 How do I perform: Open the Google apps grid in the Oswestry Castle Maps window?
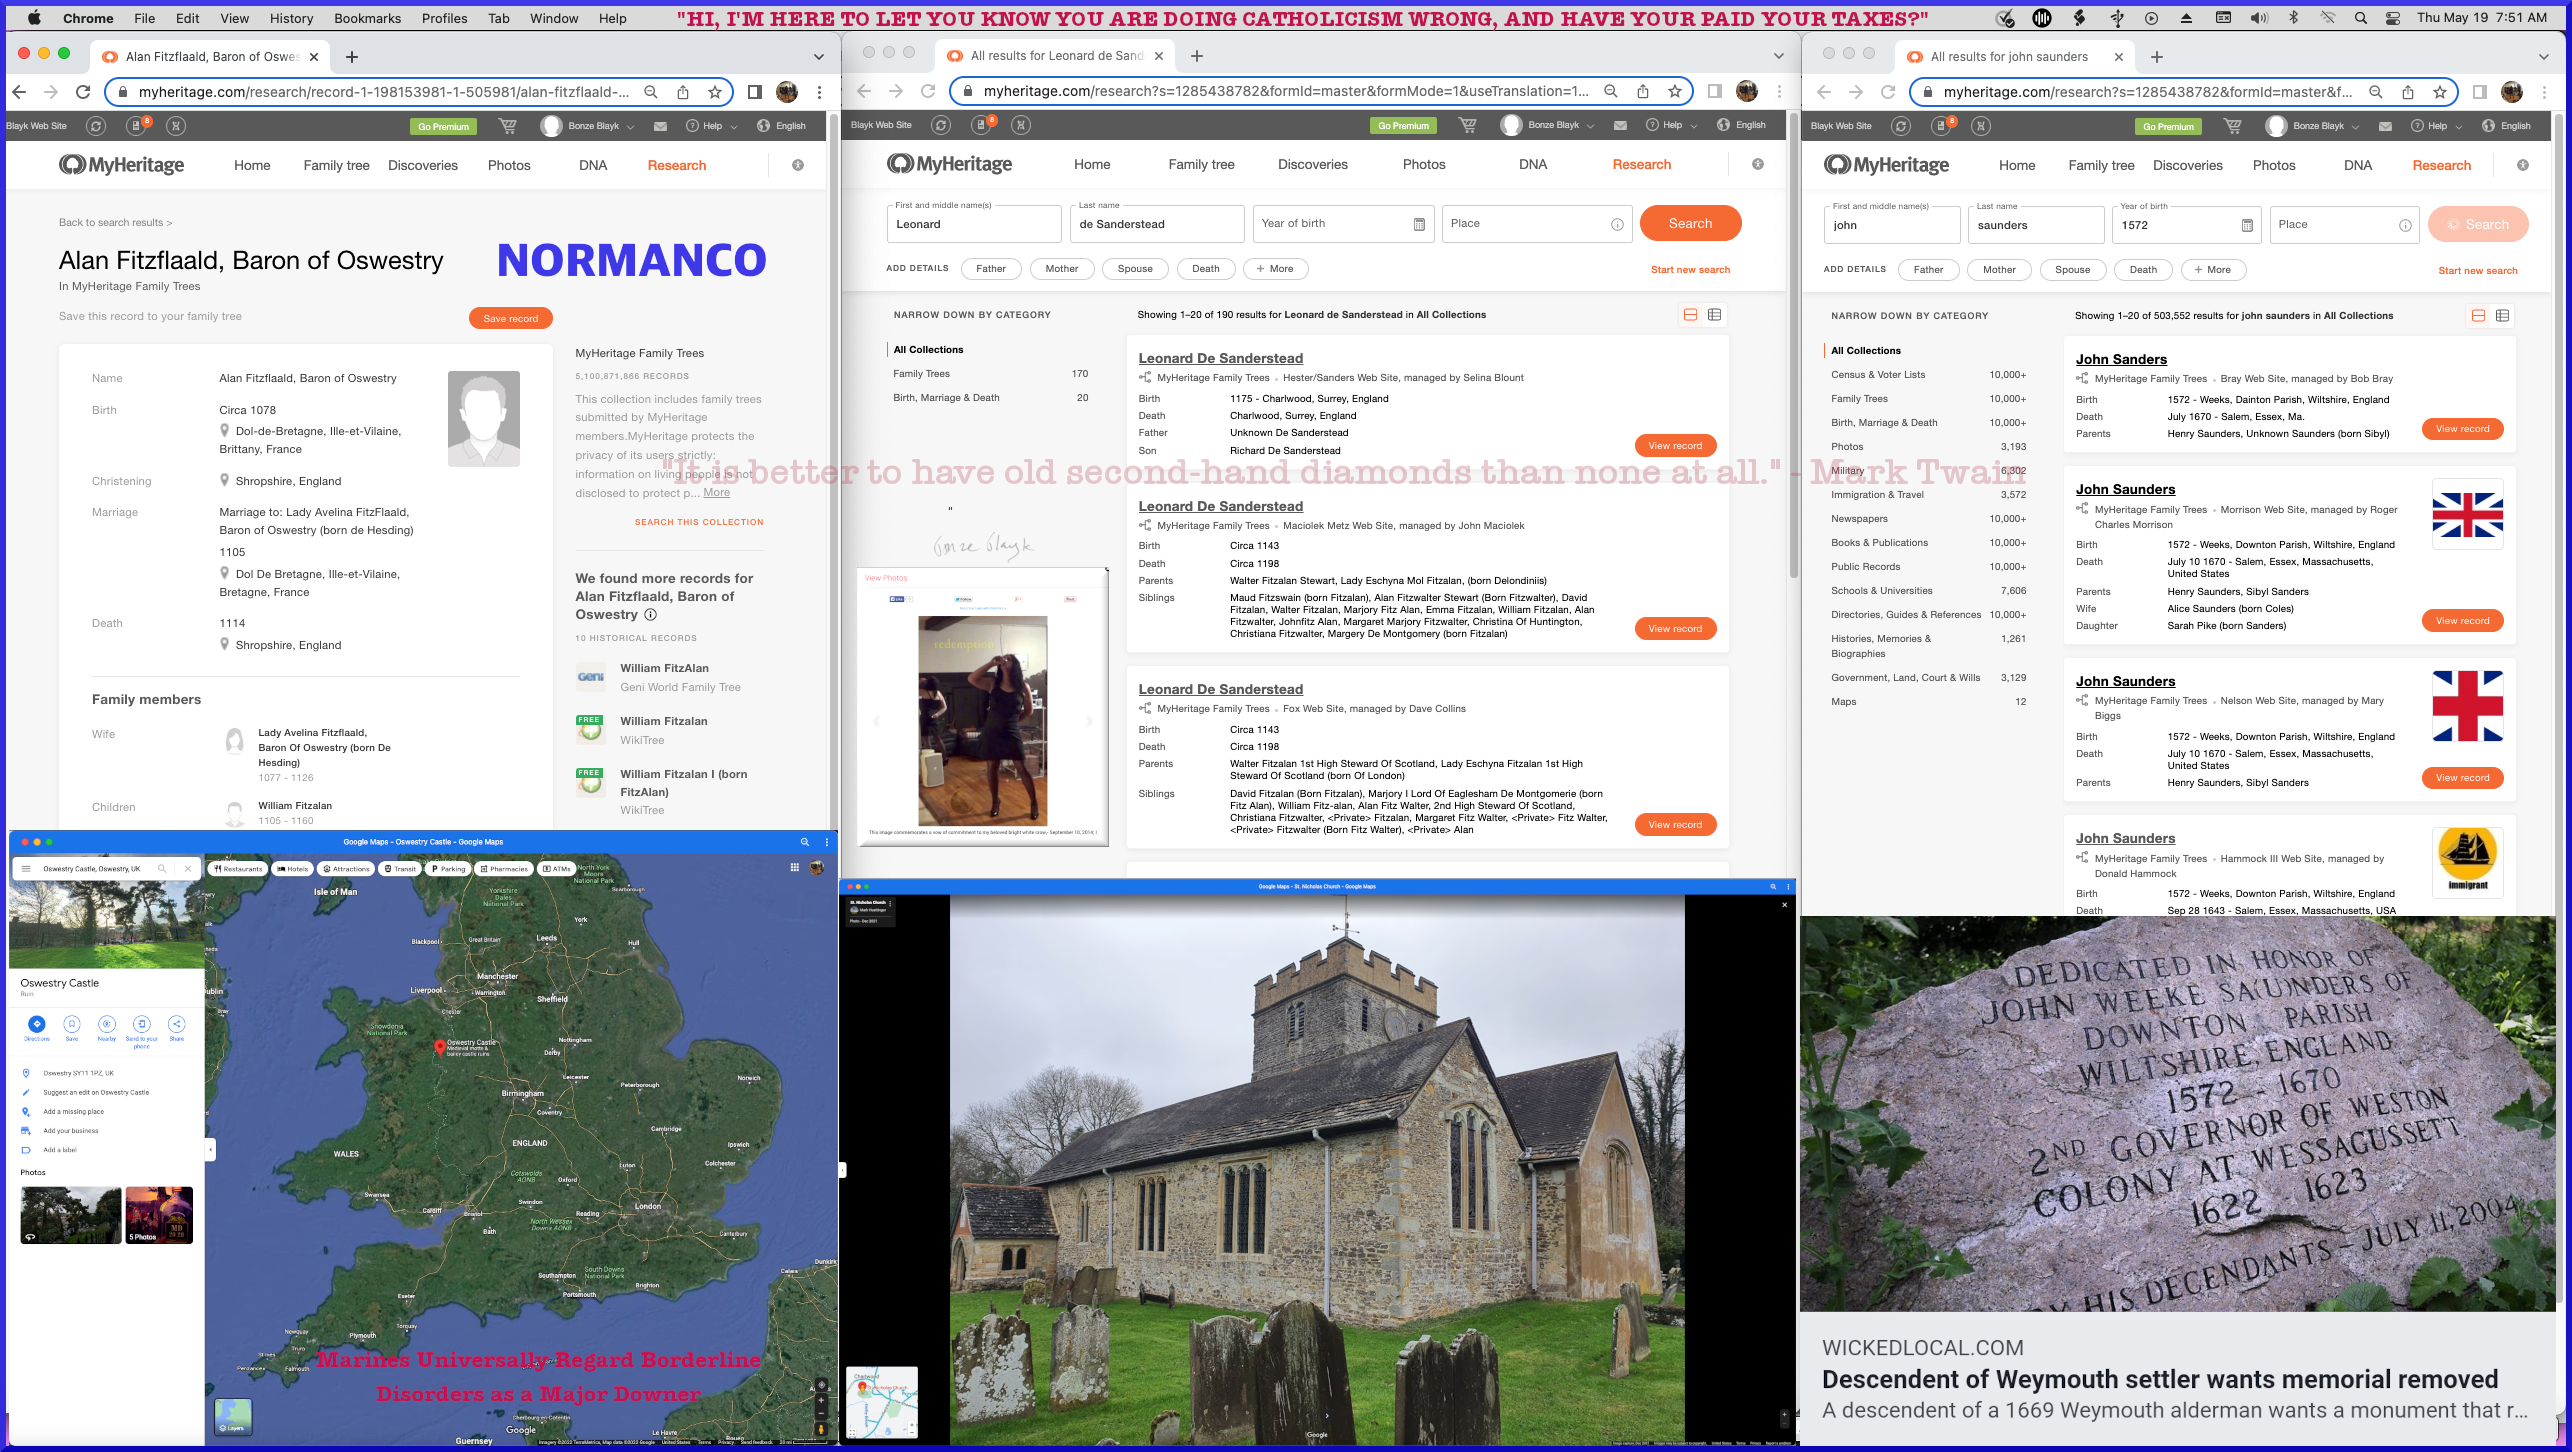tap(795, 868)
